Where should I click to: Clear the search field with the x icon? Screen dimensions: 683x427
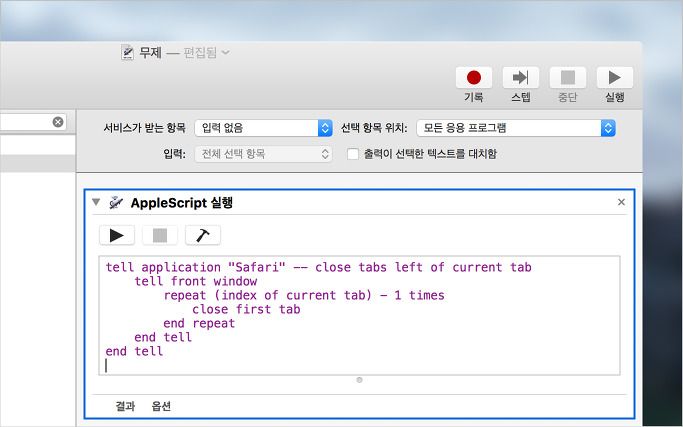58,122
